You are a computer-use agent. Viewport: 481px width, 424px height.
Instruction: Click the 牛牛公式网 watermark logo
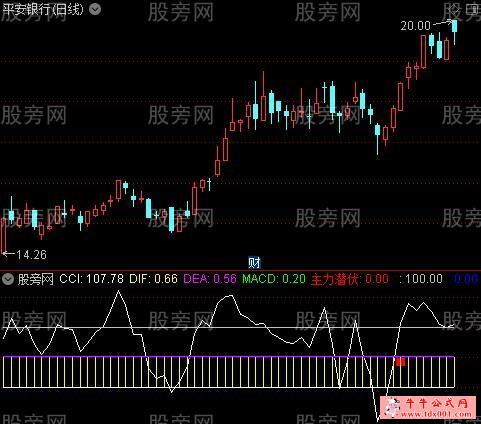[430, 407]
